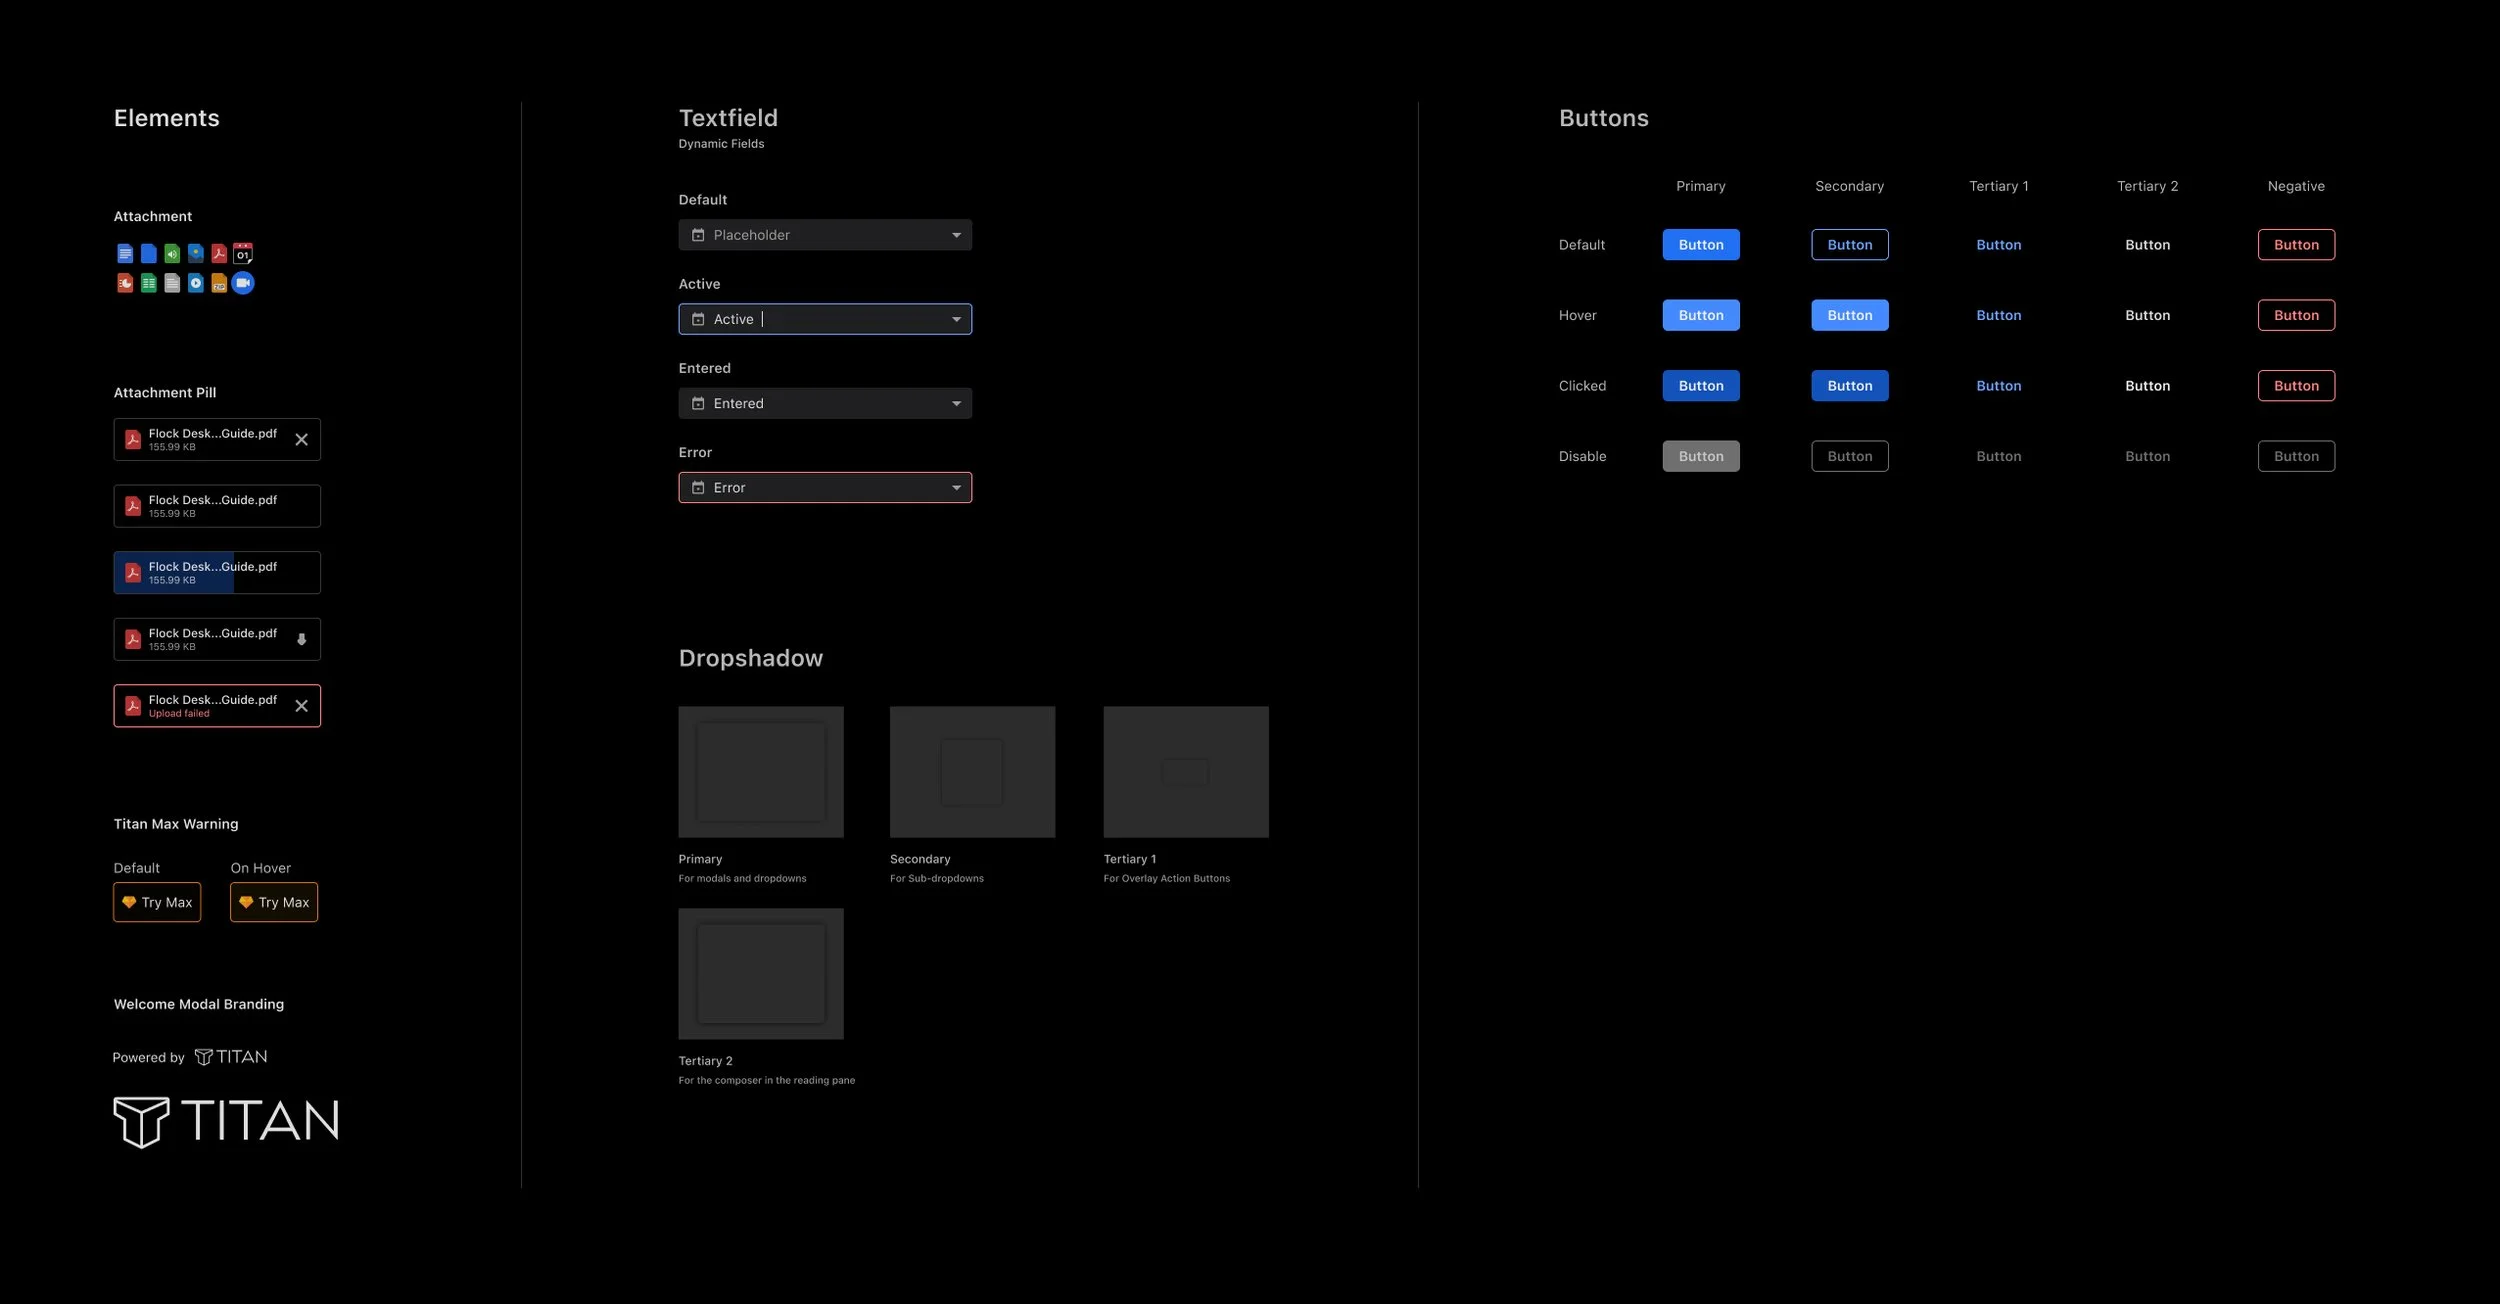Open the Entered dropdown field

click(x=824, y=403)
